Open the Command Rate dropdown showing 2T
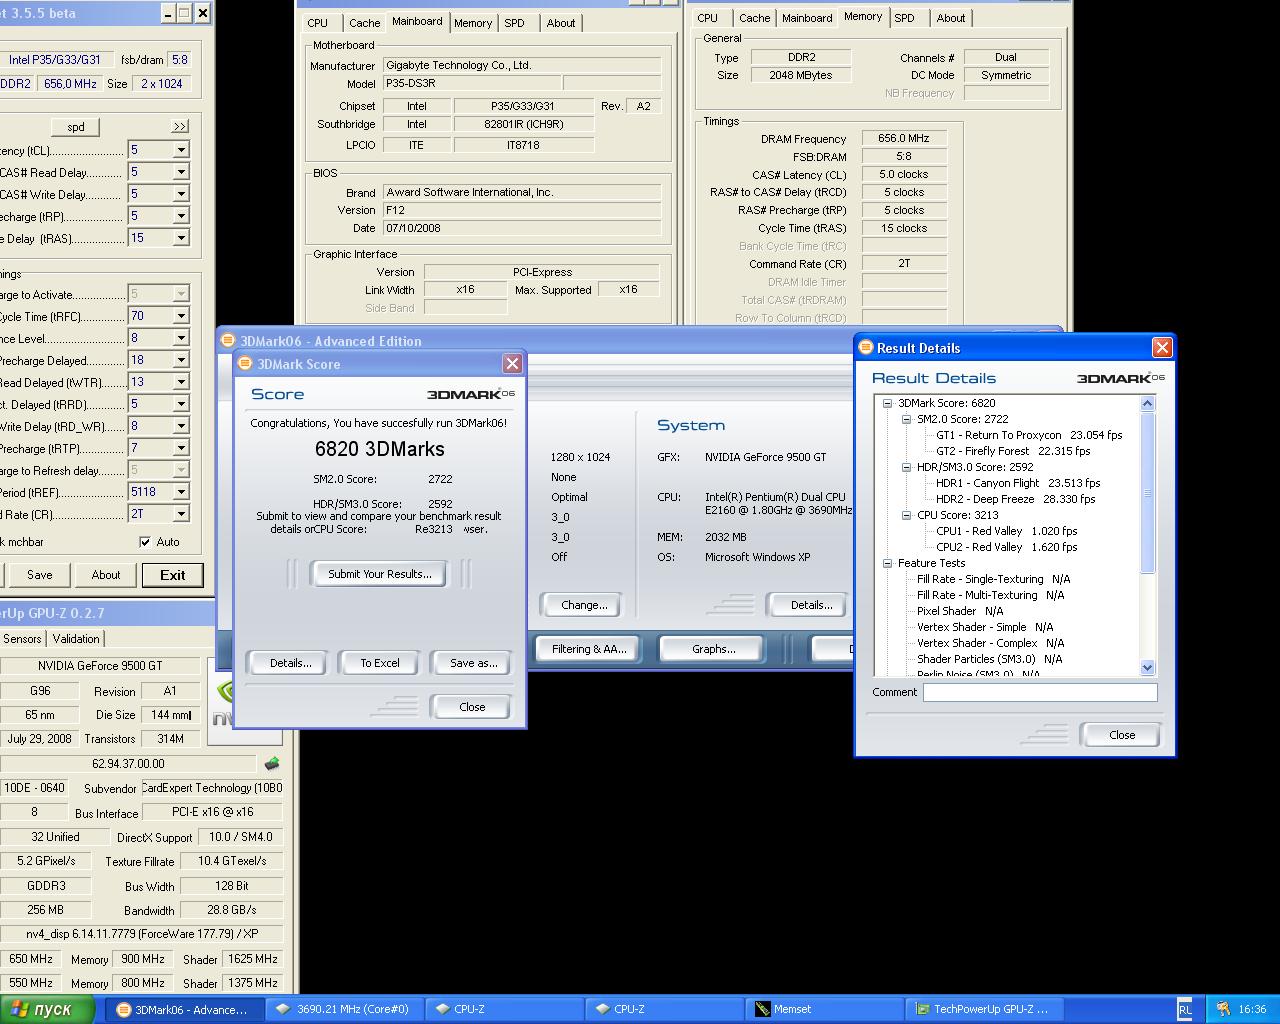This screenshot has width=1280, height=1024. (x=181, y=514)
